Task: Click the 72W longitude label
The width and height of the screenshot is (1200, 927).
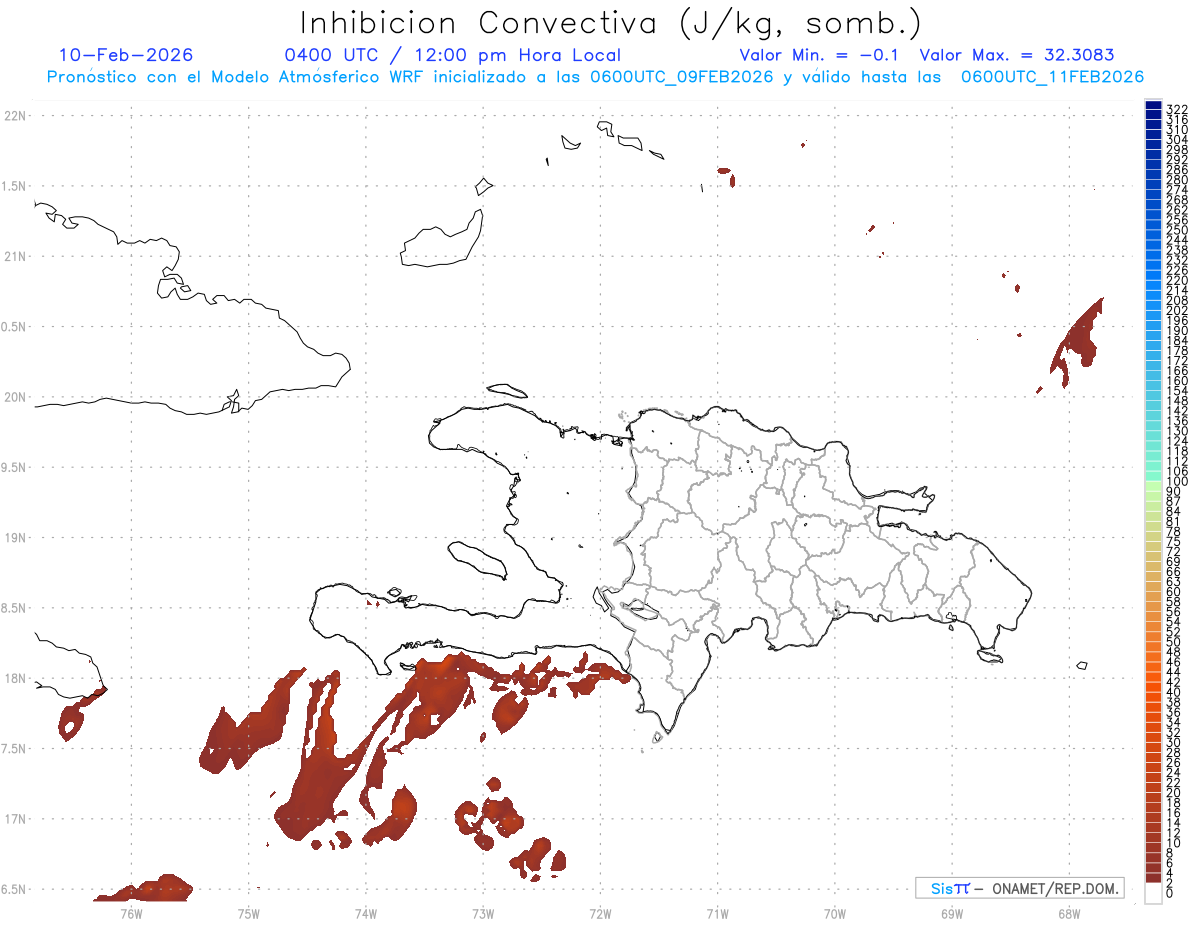Action: [600, 913]
